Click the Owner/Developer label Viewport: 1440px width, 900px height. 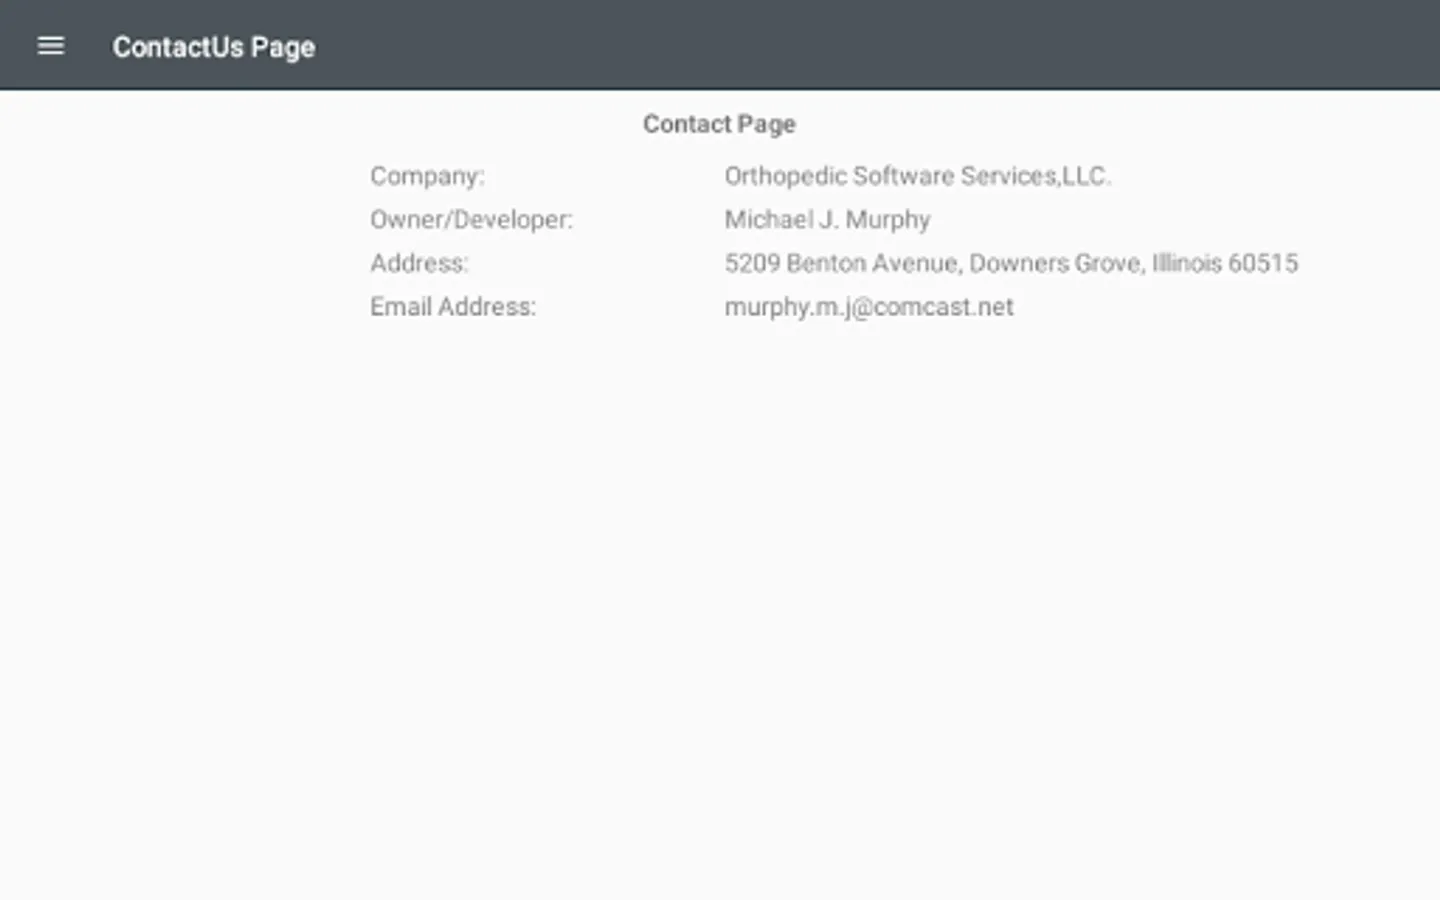471,220
